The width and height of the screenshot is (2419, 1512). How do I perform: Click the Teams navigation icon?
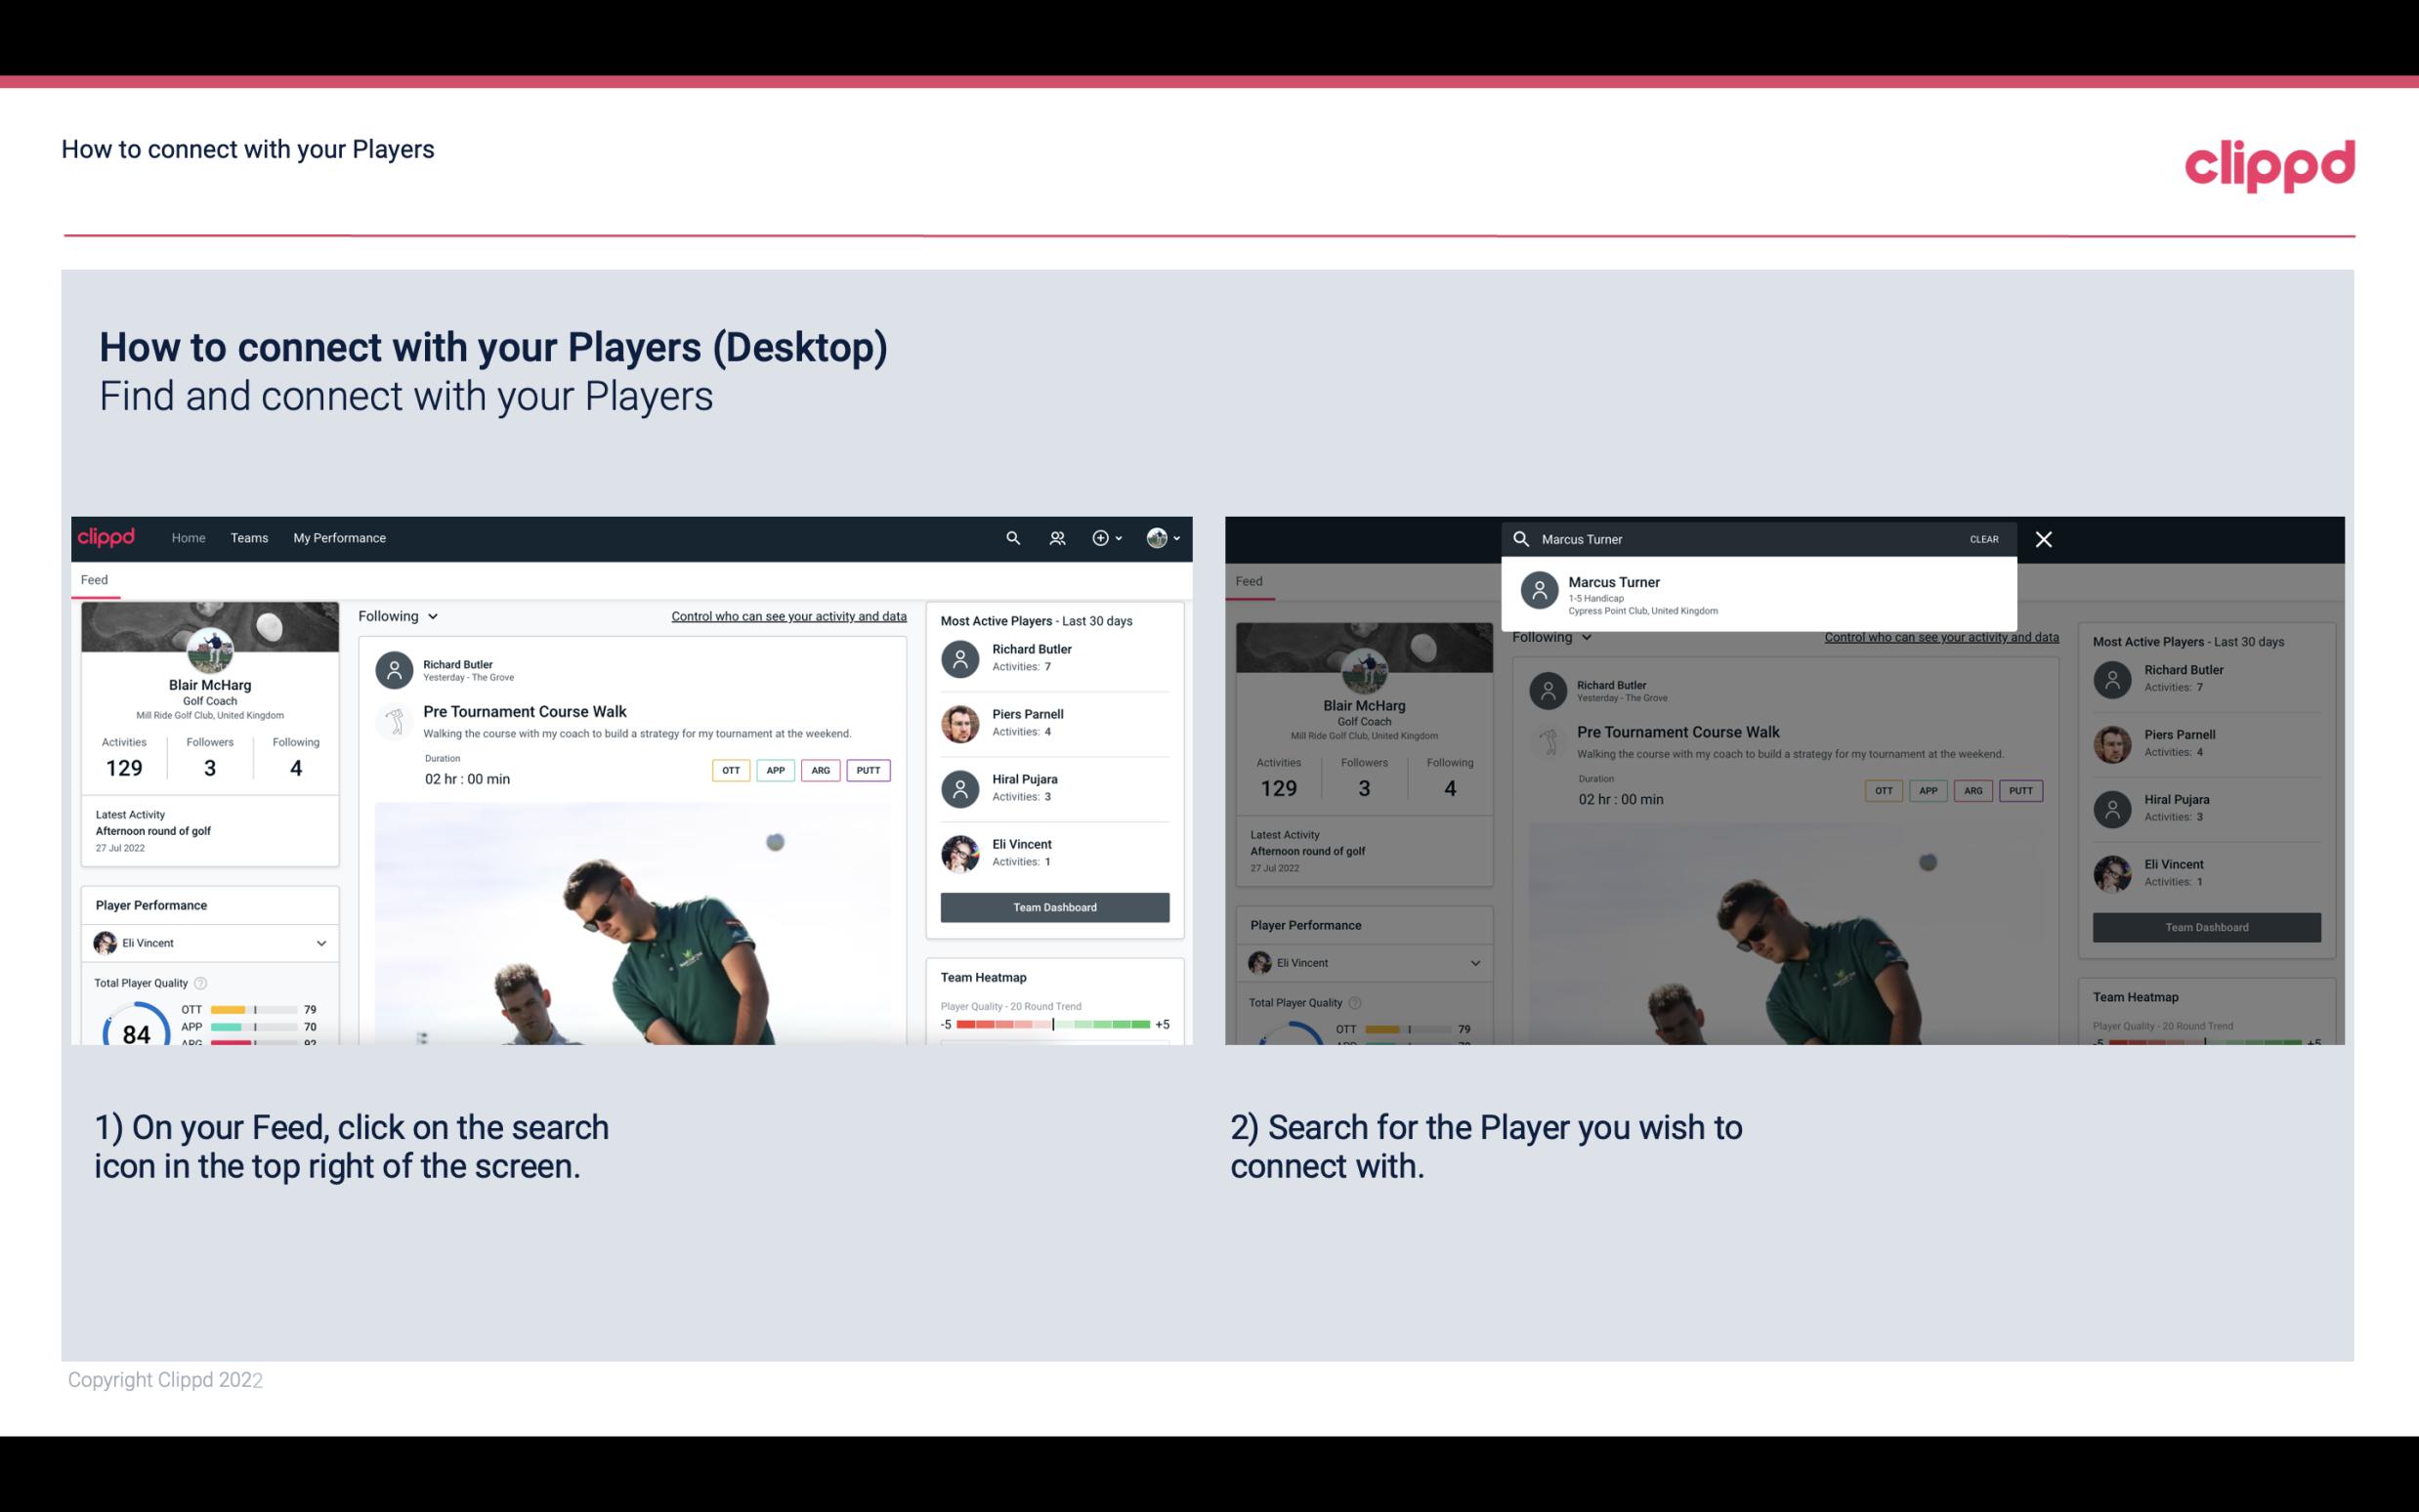tap(247, 536)
